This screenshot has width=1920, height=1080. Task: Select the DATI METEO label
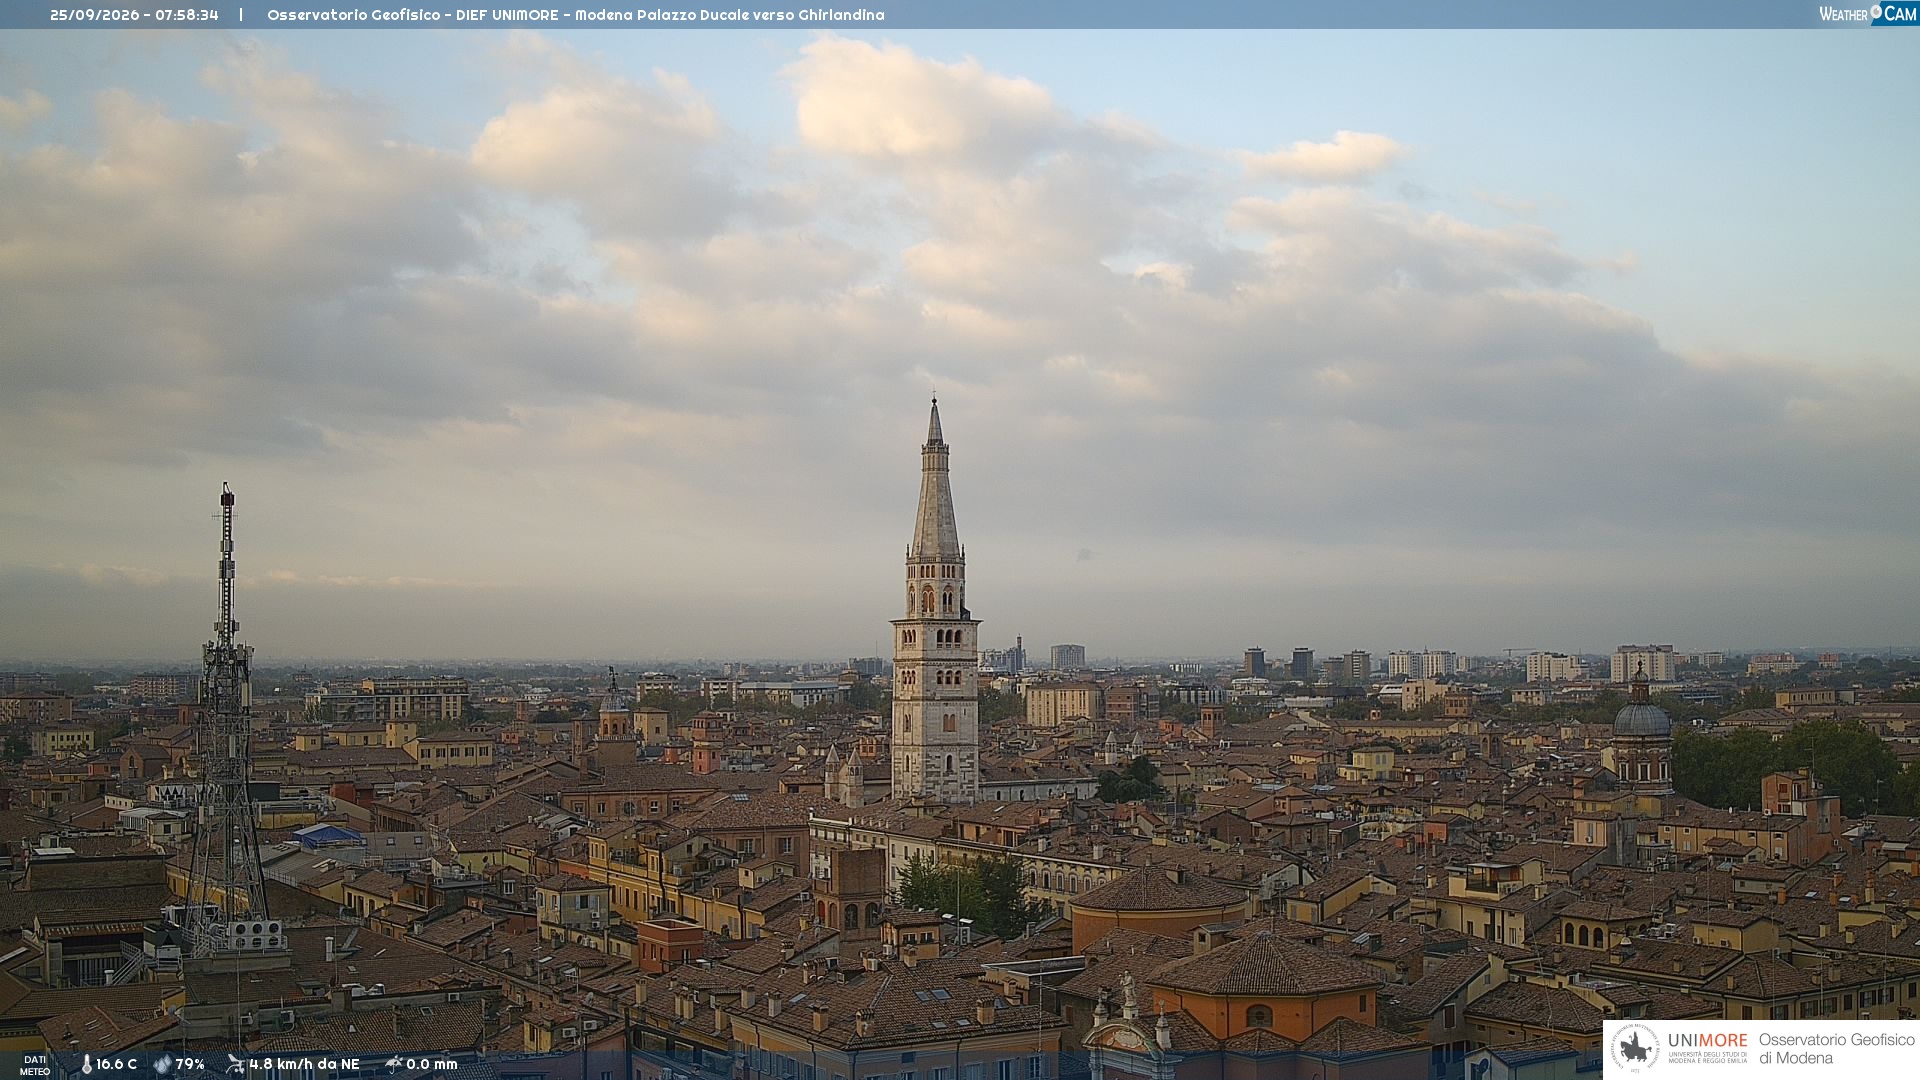[x=35, y=1065]
